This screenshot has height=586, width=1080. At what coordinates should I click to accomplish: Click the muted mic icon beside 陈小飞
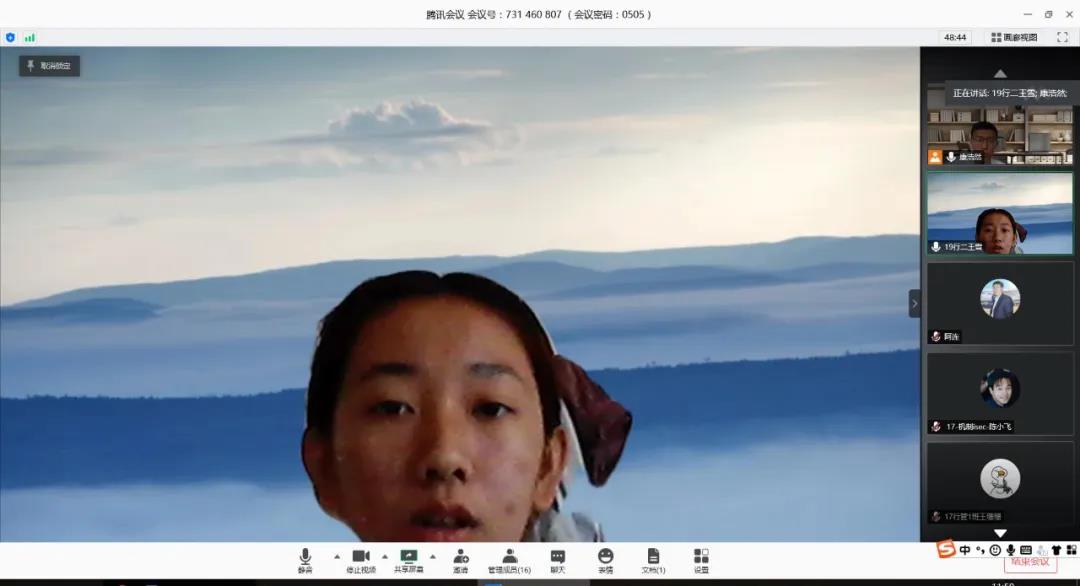[936, 426]
